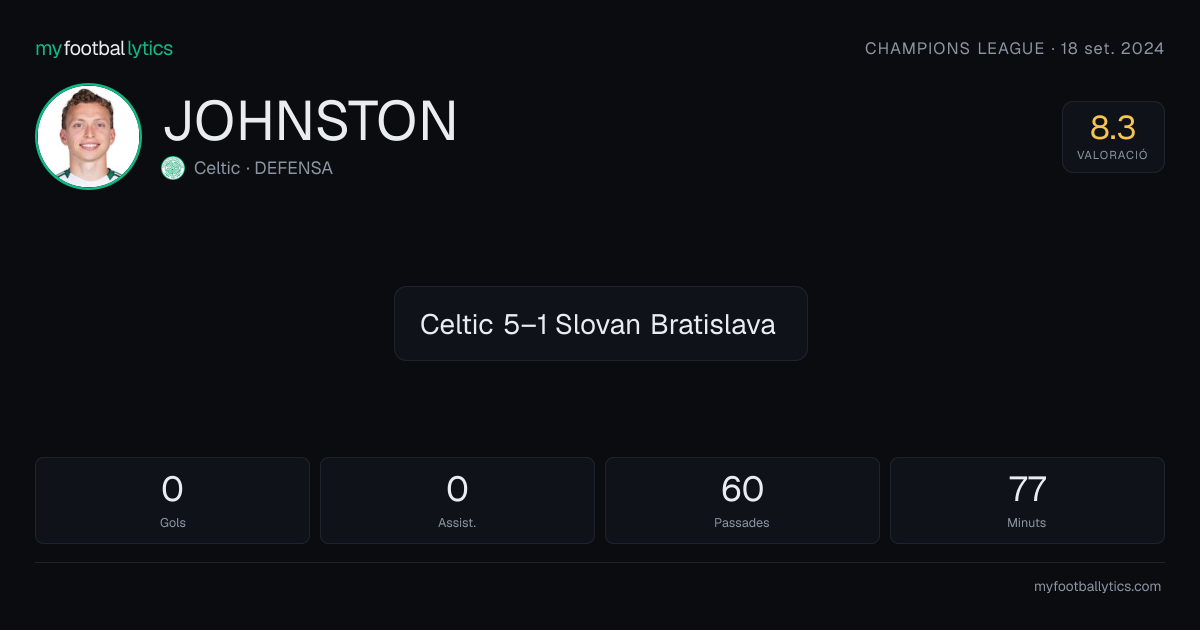Click the Champions League date header
This screenshot has height=630, width=1200.
point(1014,48)
